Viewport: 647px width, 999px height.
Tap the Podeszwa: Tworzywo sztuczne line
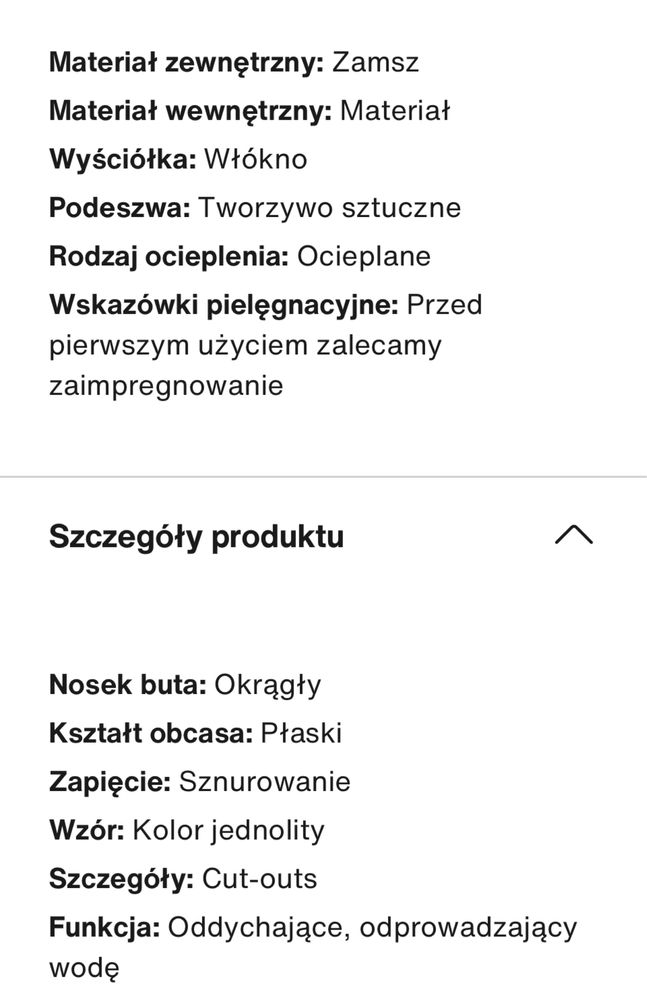(x=255, y=208)
